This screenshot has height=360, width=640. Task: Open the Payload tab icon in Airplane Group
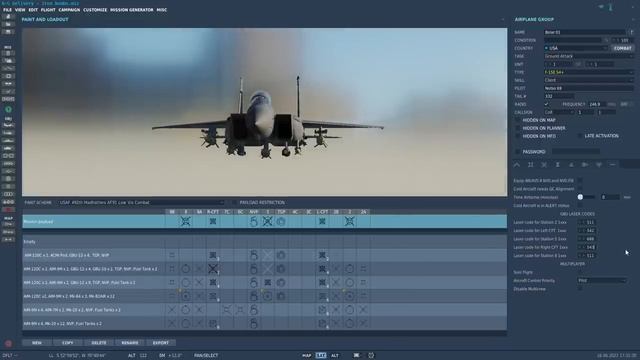[x=530, y=164]
